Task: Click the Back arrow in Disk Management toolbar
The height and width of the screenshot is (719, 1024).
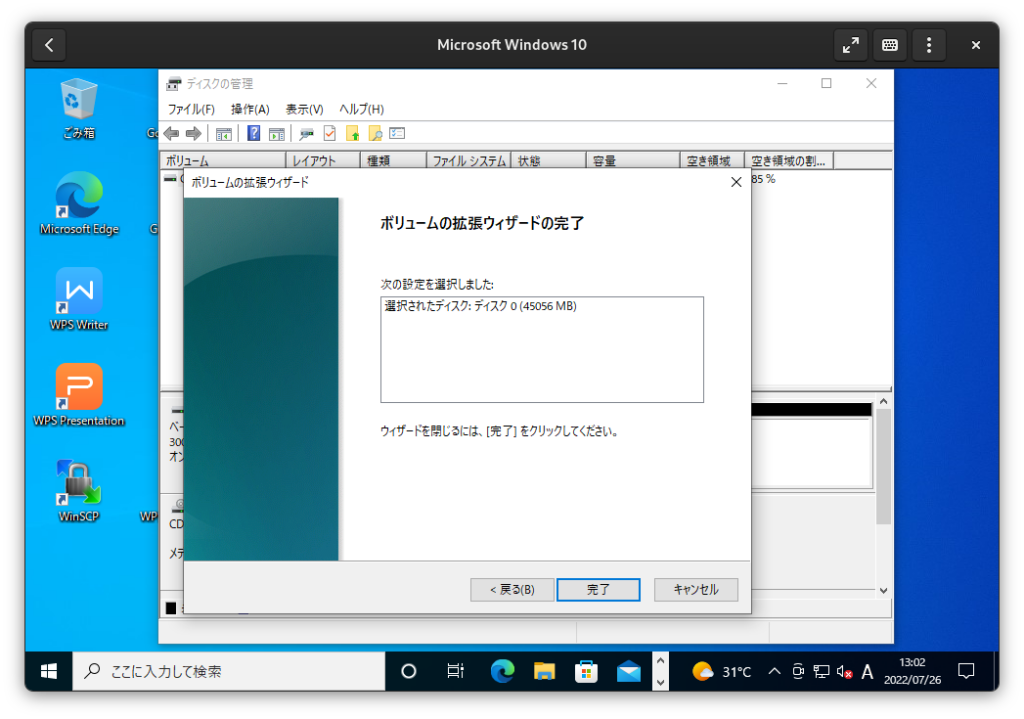Action: click(x=171, y=133)
